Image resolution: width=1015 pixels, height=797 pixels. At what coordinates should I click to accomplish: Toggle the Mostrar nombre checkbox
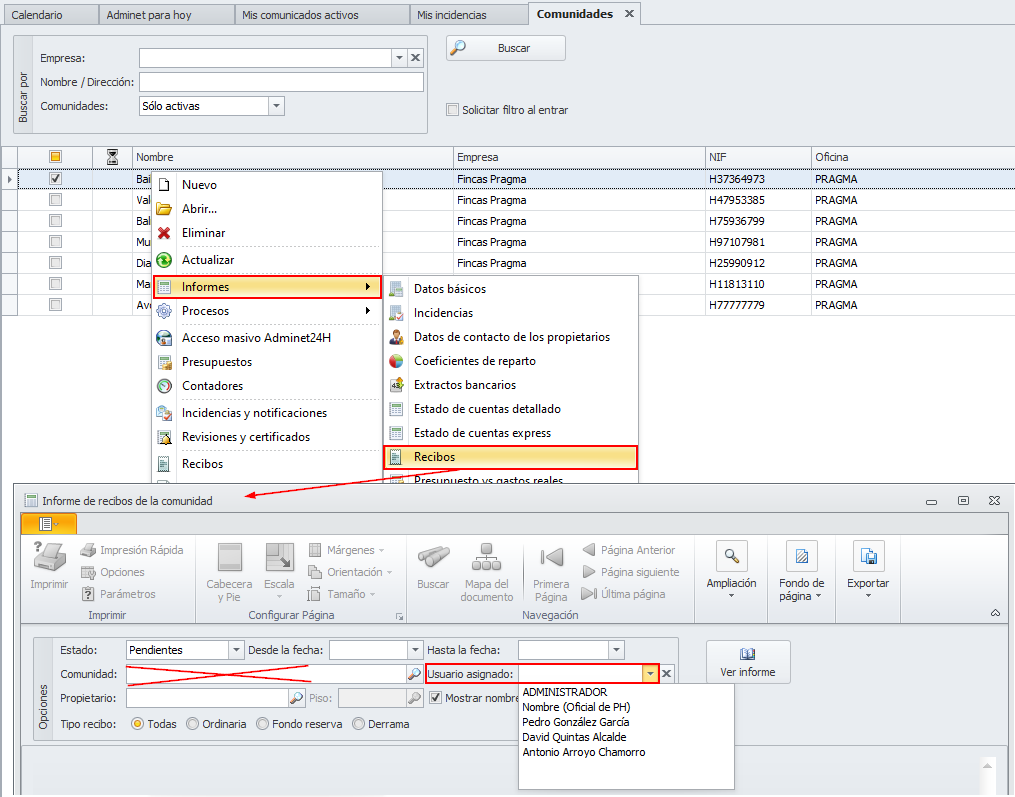(436, 698)
